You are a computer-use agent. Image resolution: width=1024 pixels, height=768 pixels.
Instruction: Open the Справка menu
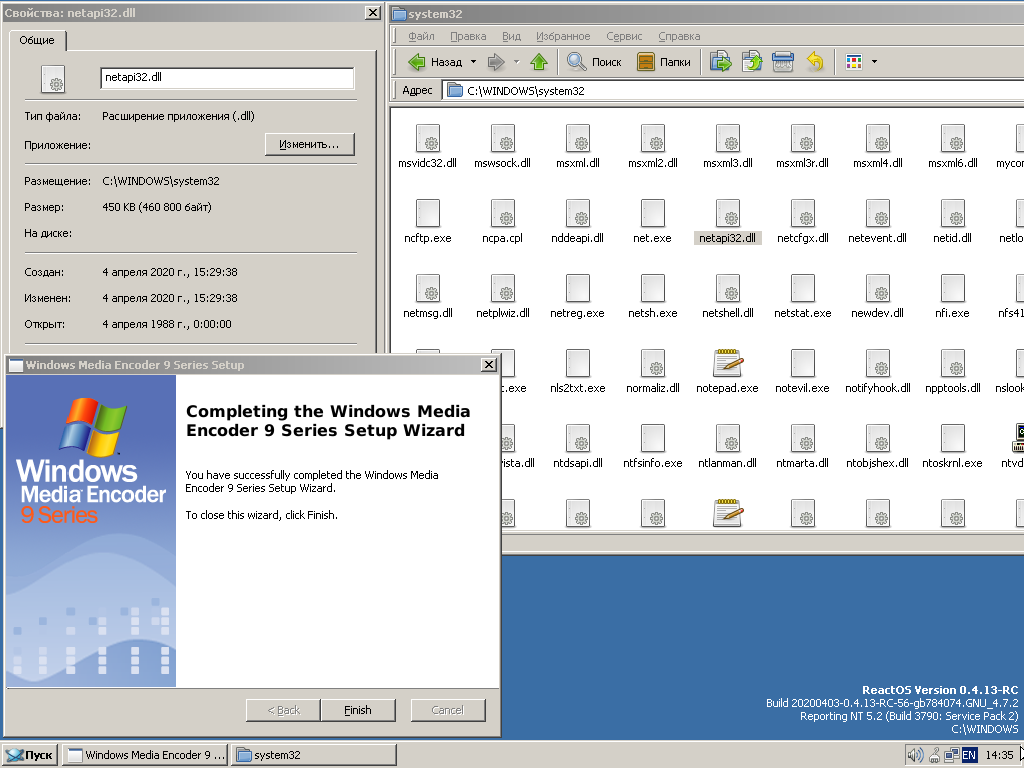pos(679,36)
